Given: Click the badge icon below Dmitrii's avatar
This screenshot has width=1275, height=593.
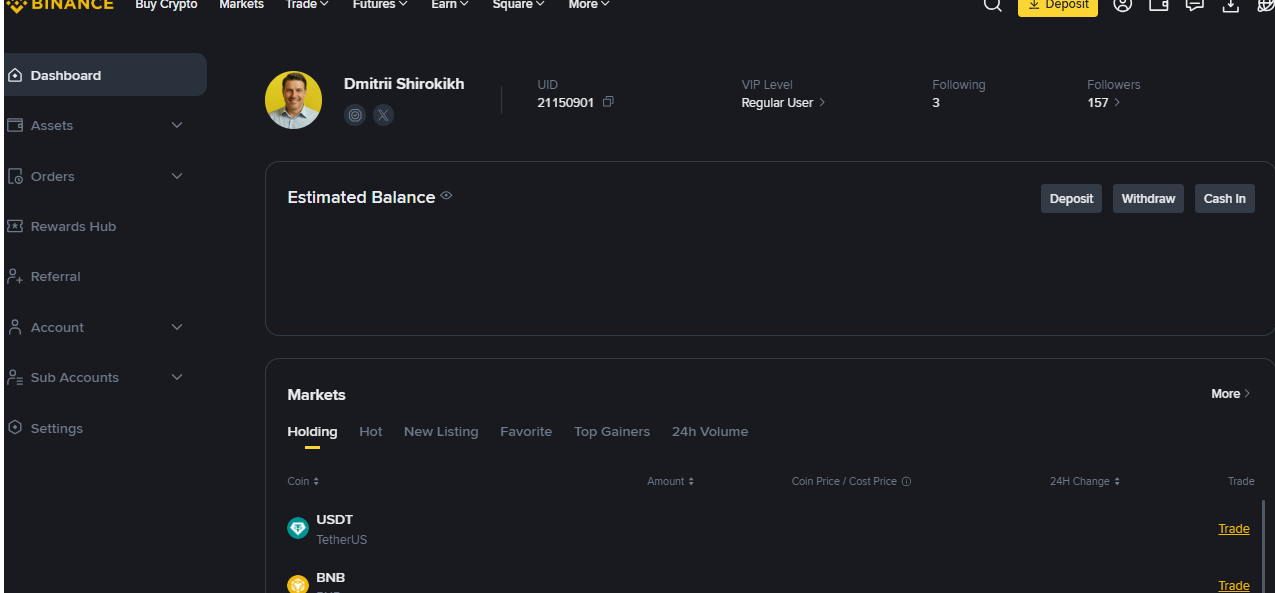Looking at the screenshot, I should [x=355, y=114].
